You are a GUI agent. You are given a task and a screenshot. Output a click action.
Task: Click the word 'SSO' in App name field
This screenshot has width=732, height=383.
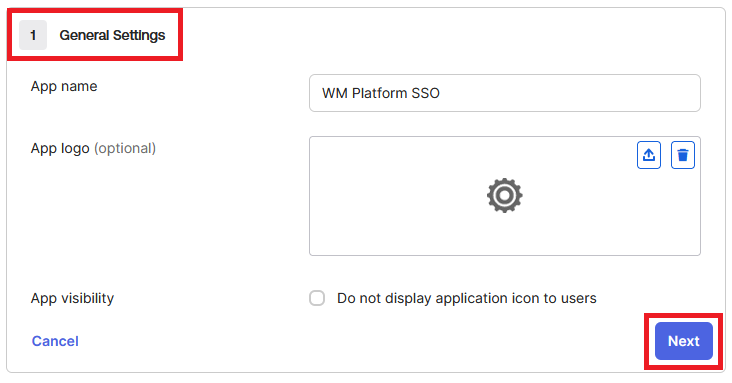pos(426,93)
